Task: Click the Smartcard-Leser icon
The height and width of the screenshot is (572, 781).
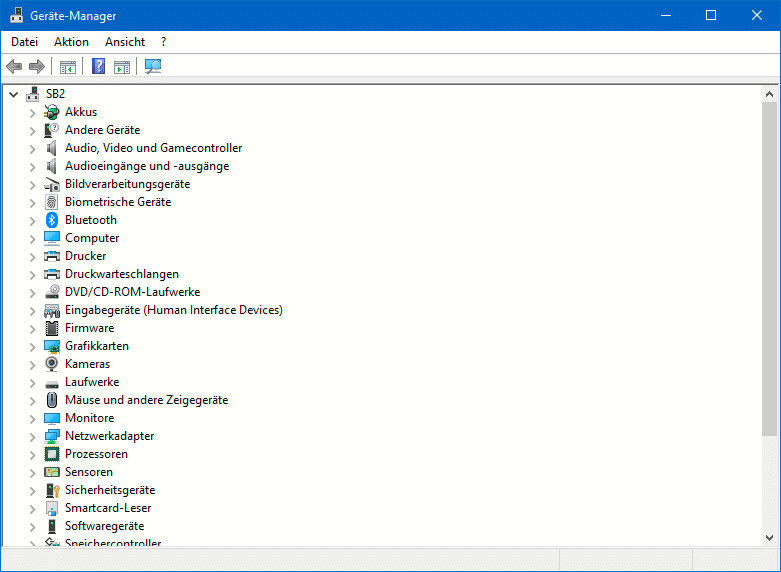Action: (52, 508)
